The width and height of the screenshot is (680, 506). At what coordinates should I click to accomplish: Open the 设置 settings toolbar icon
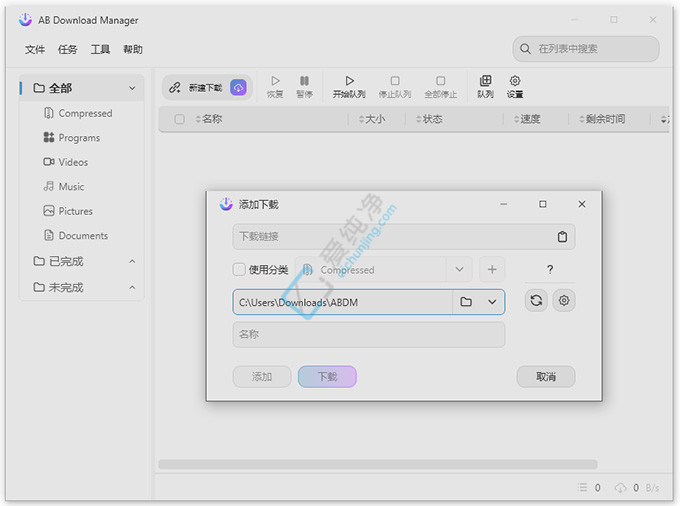[x=515, y=87]
